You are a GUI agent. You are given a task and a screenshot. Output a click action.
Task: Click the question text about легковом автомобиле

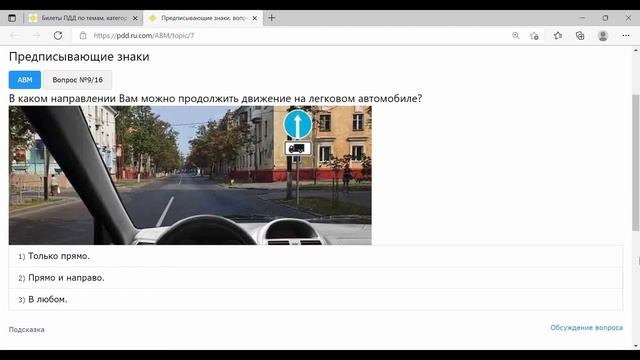point(216,98)
